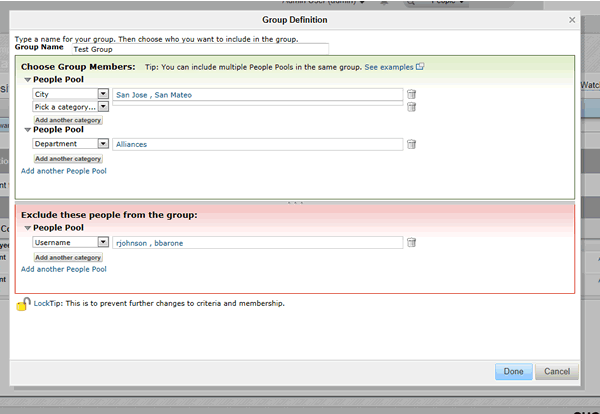Image resolution: width=600 pixels, height=414 pixels.
Task: Open the See examples link
Action: [x=389, y=67]
